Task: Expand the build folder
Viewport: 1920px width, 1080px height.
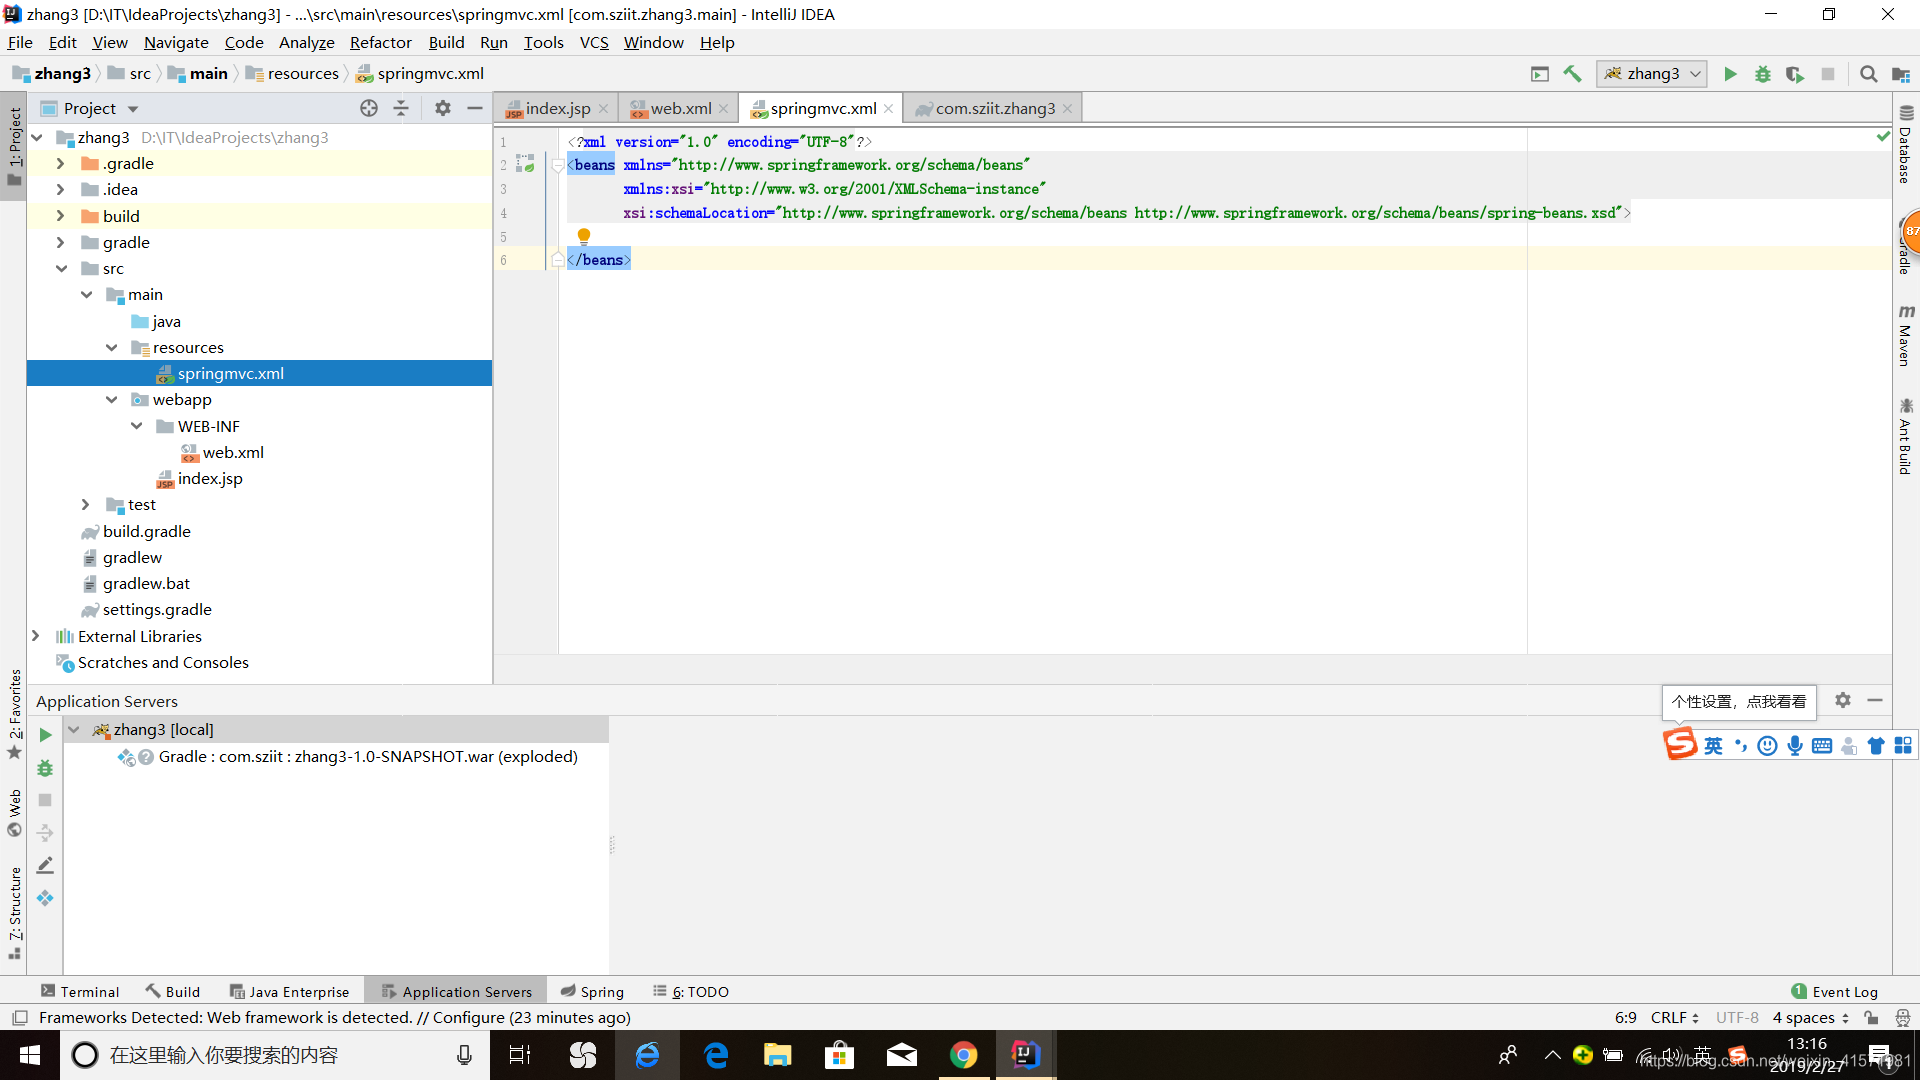Action: point(60,216)
